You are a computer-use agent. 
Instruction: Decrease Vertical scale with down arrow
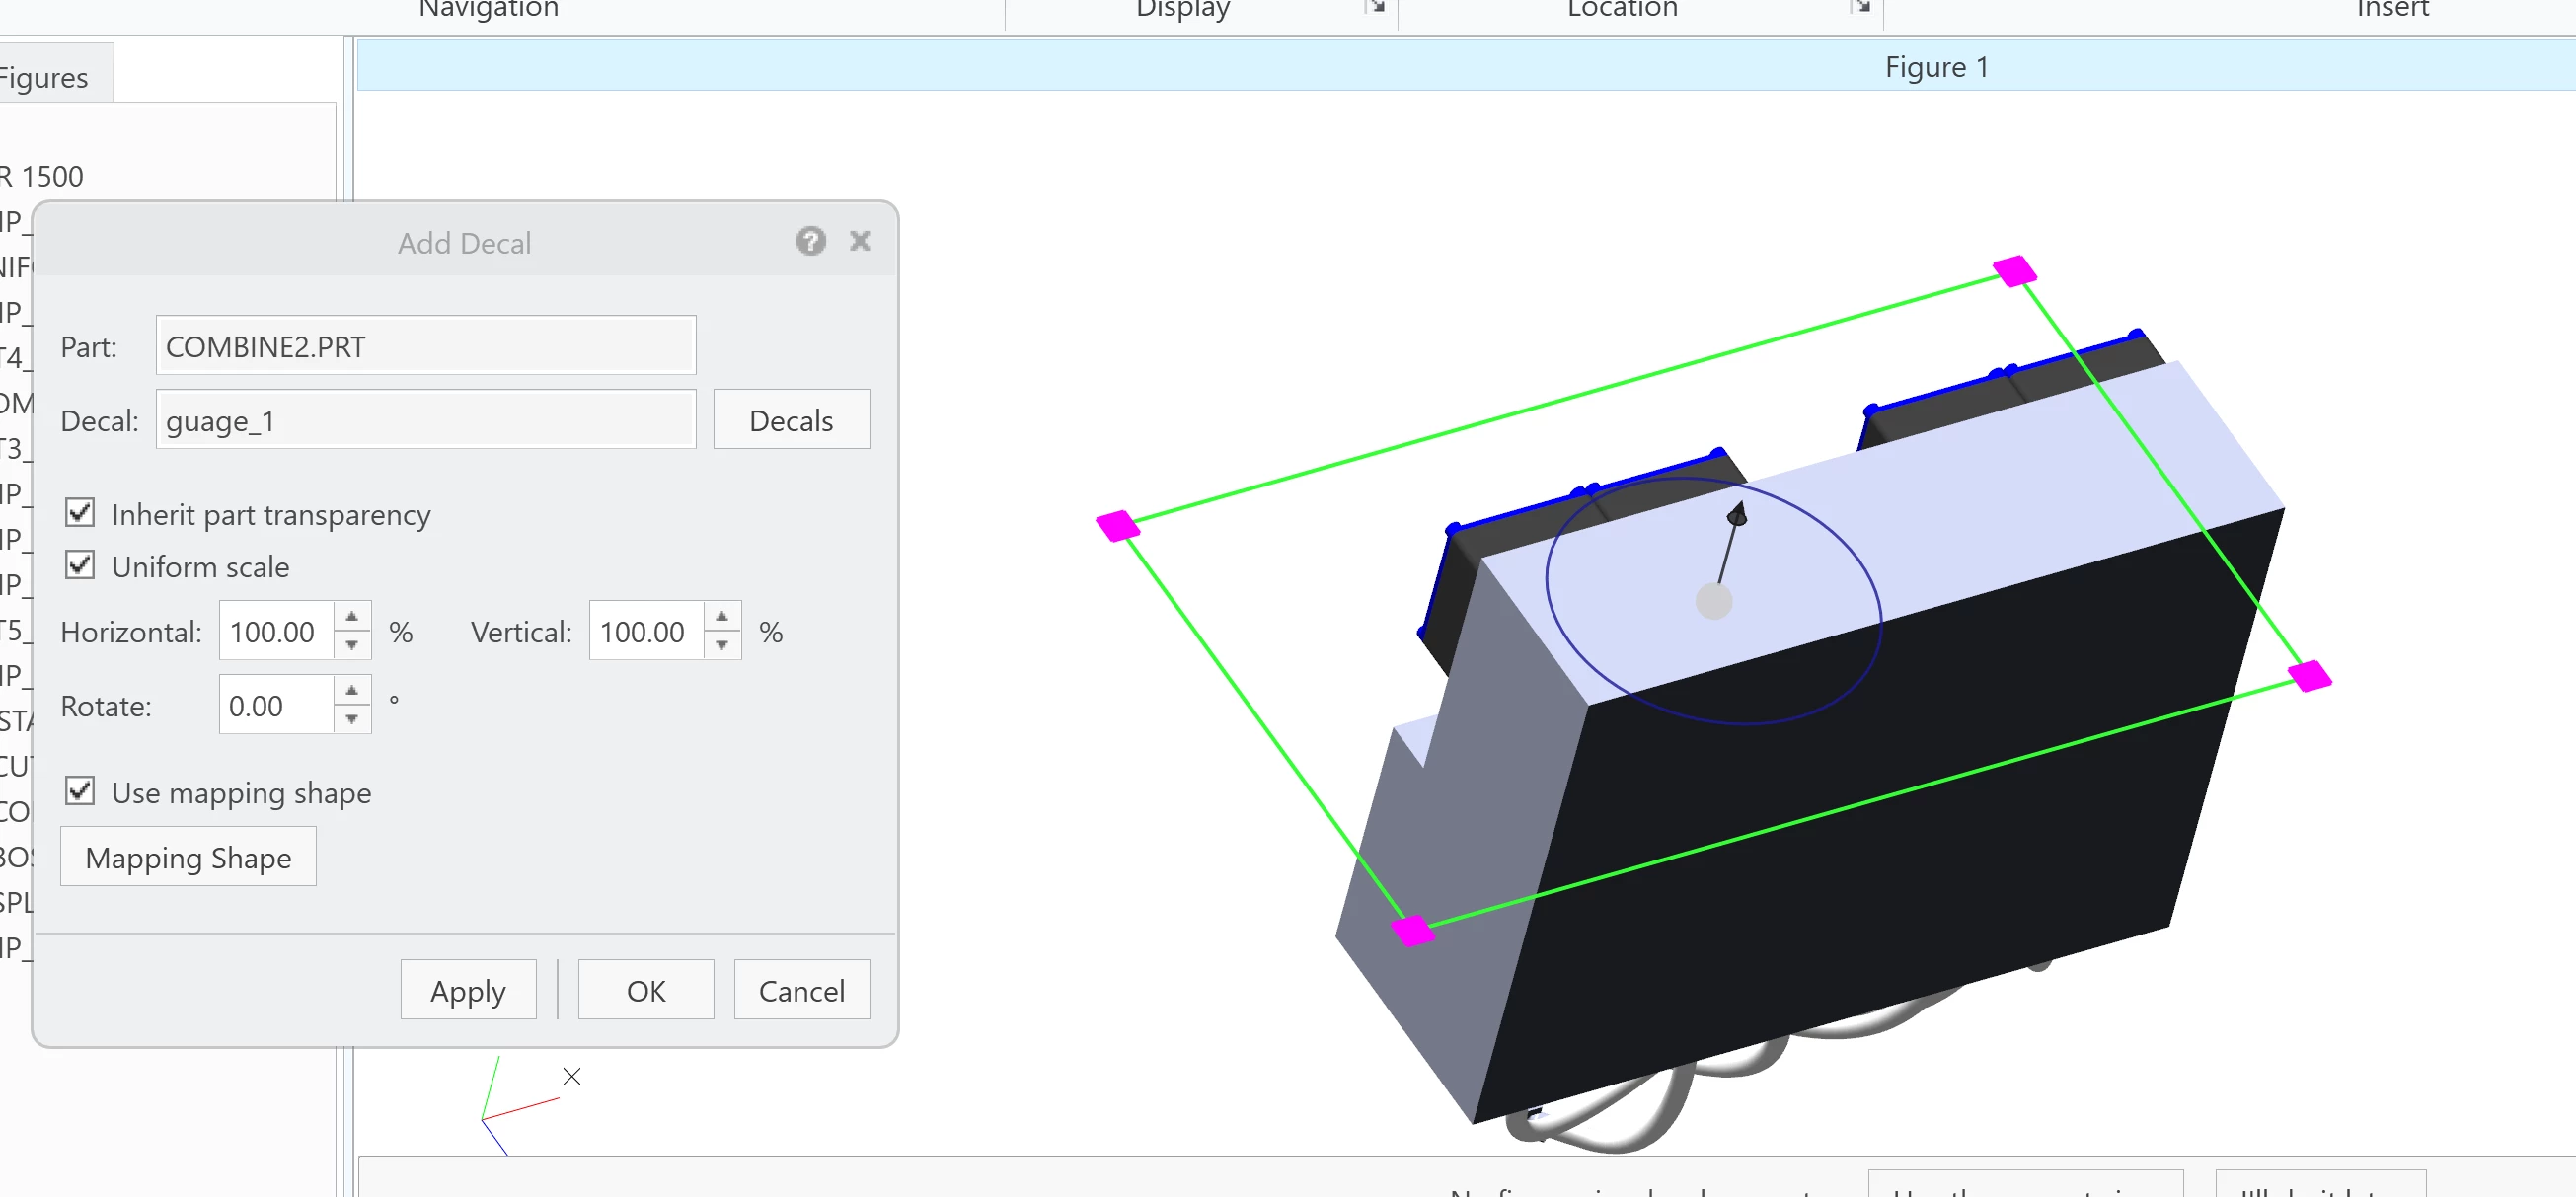tap(722, 646)
